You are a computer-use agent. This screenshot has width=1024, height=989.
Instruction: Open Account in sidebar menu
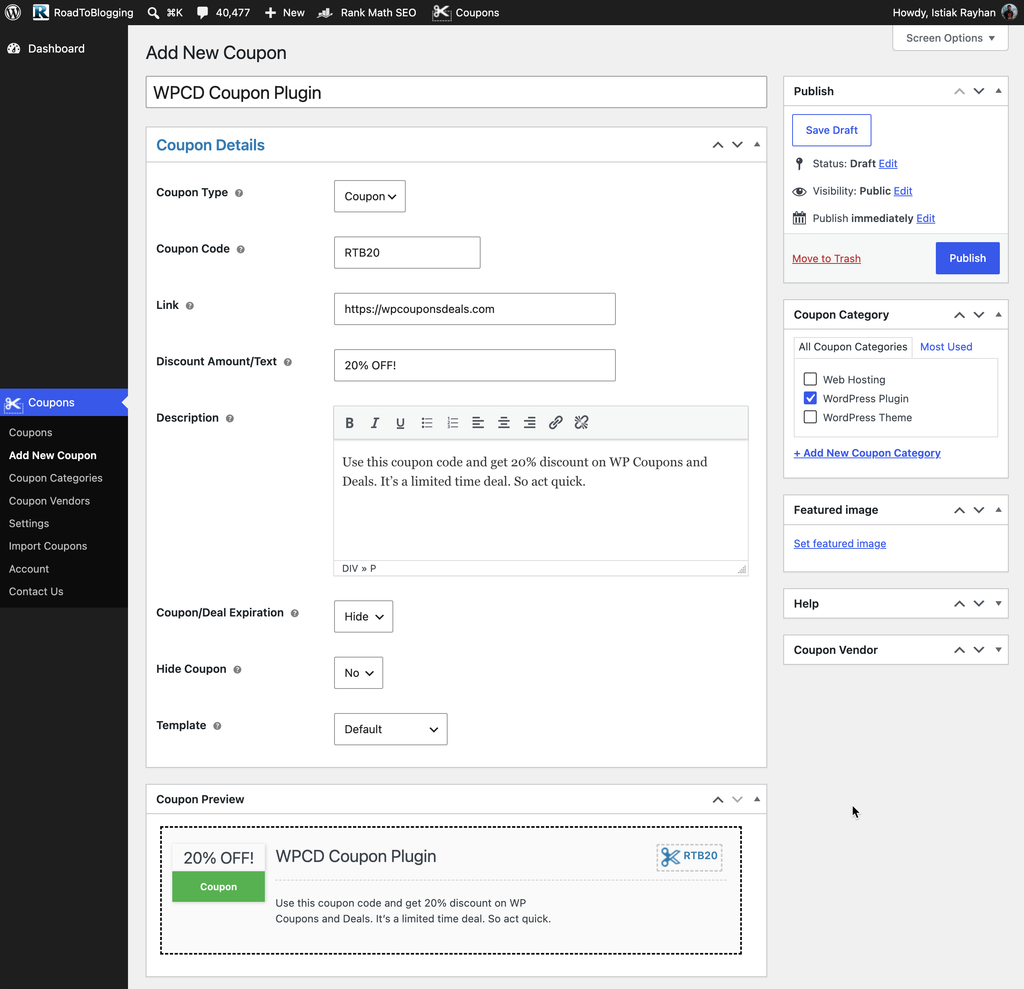[29, 569]
